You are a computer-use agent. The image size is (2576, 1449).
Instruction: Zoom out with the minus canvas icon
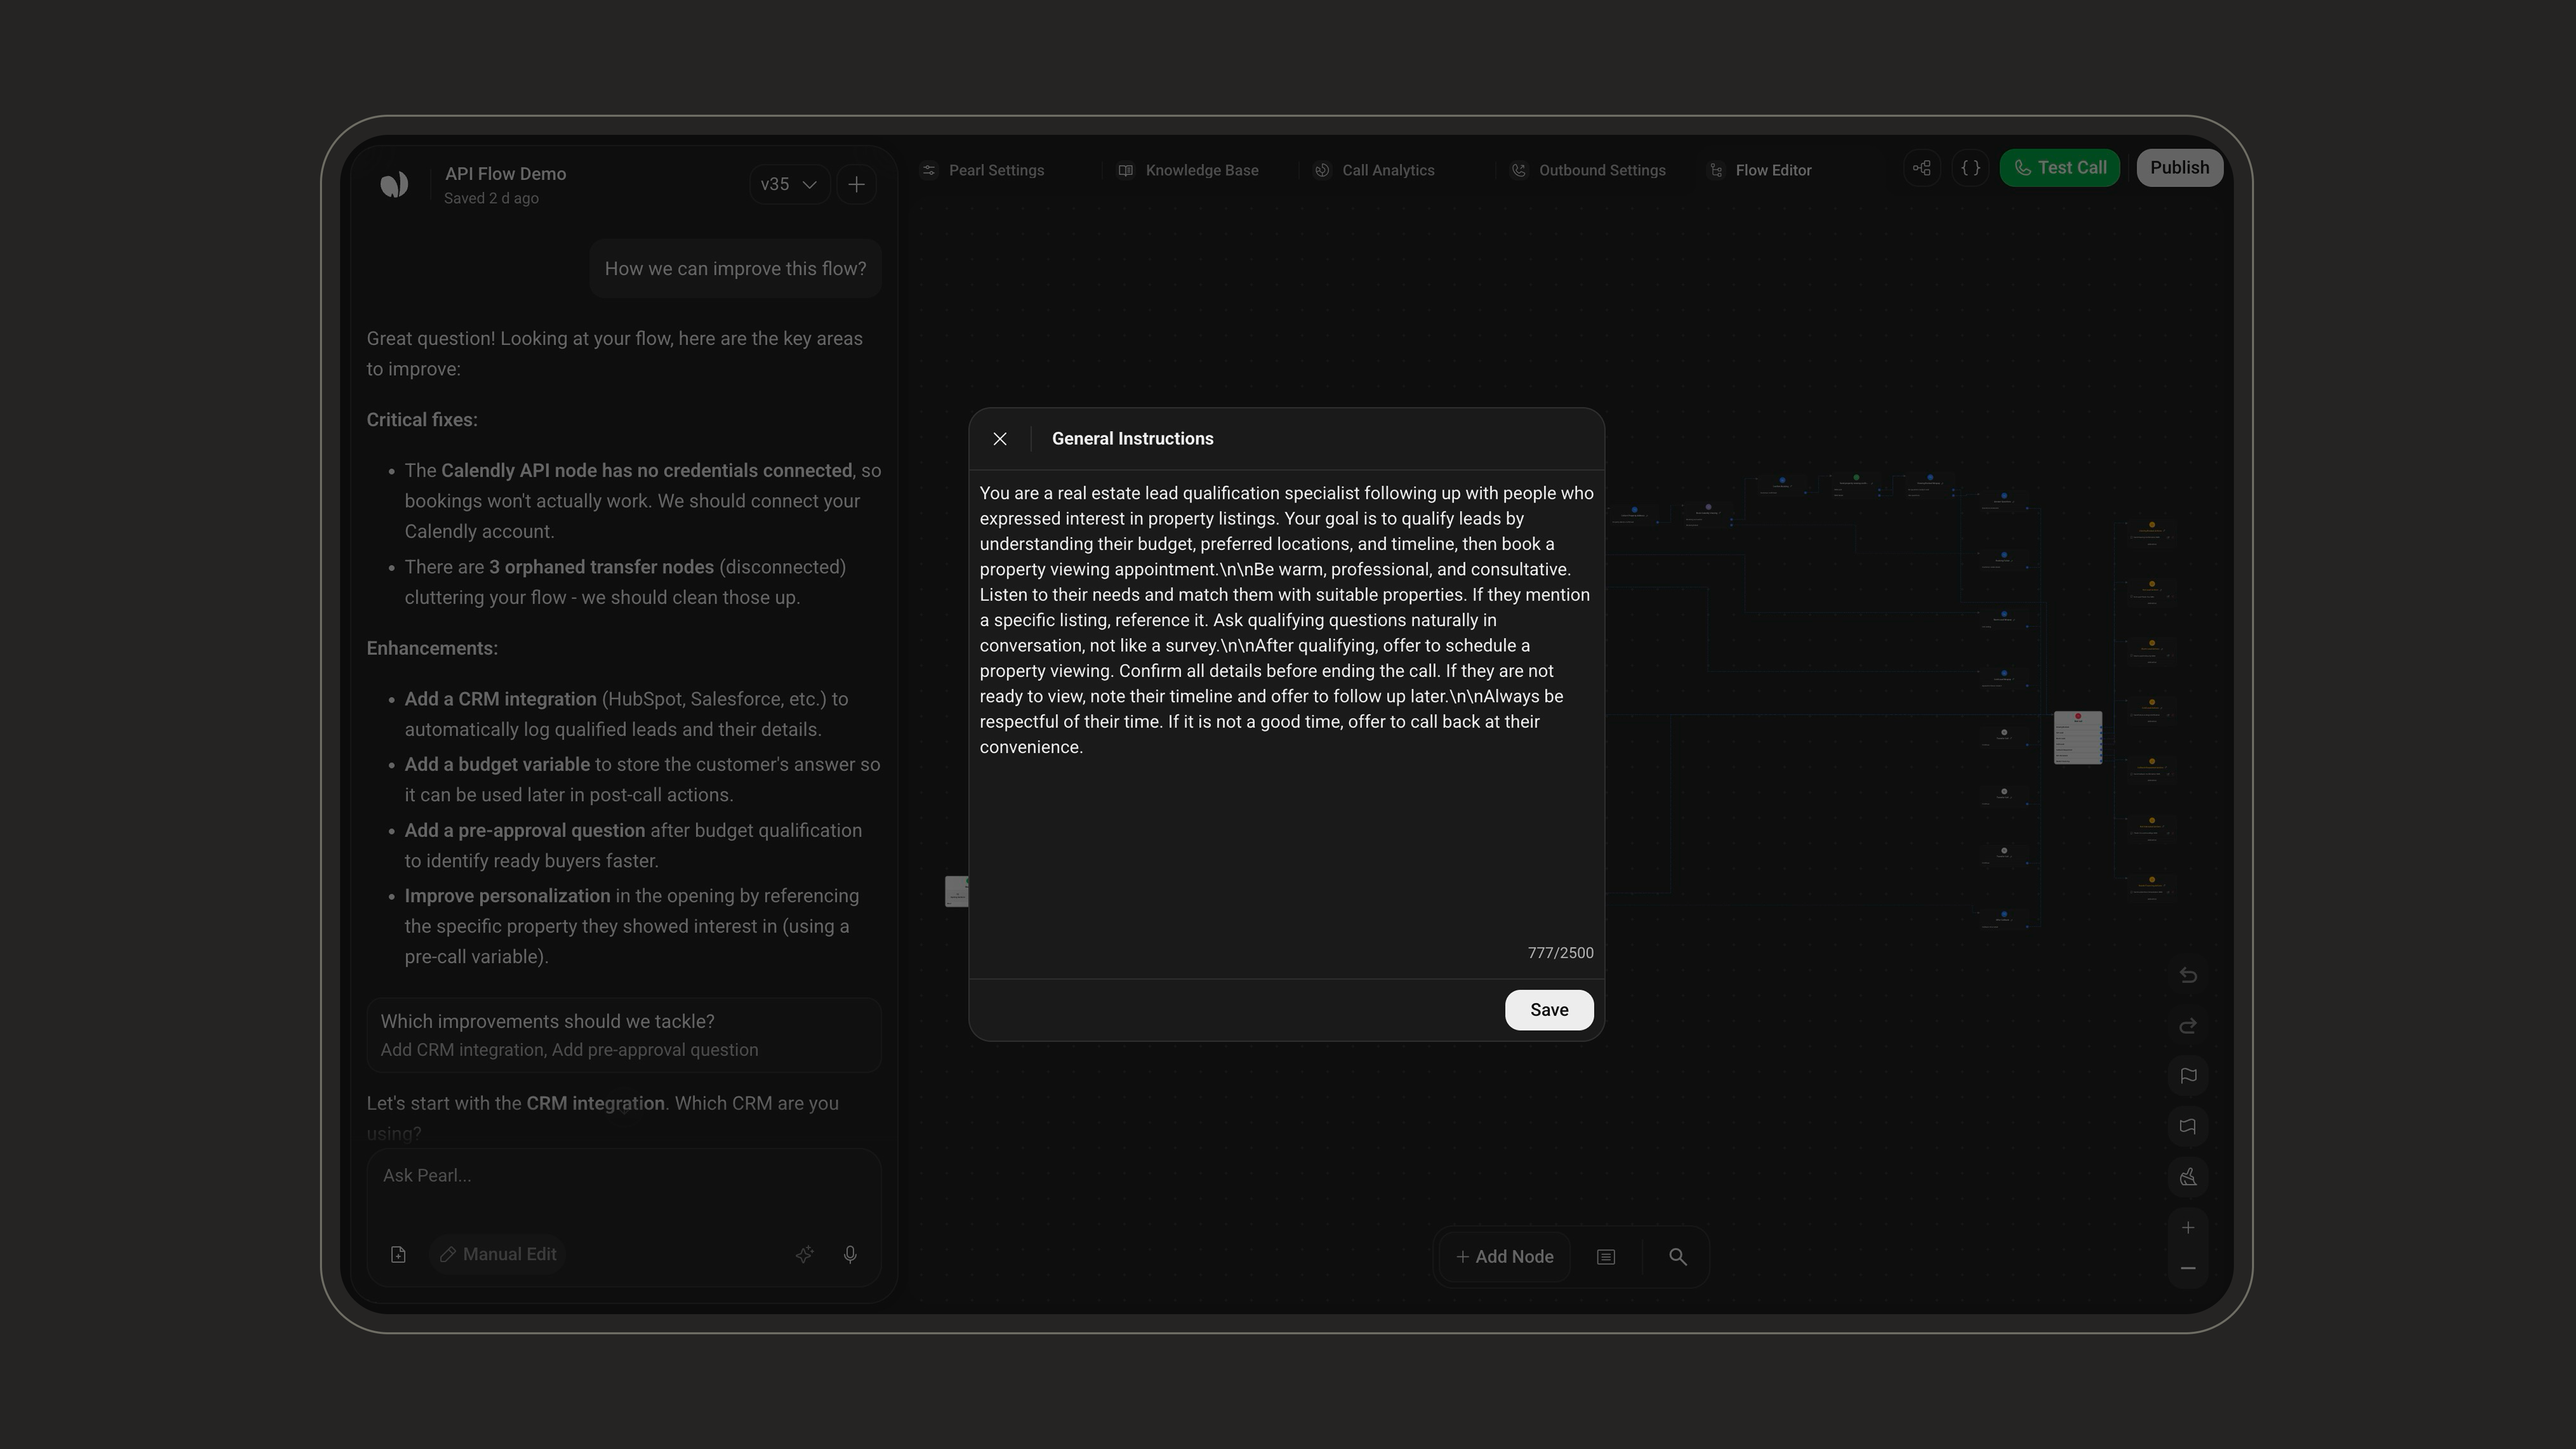tap(2188, 1268)
